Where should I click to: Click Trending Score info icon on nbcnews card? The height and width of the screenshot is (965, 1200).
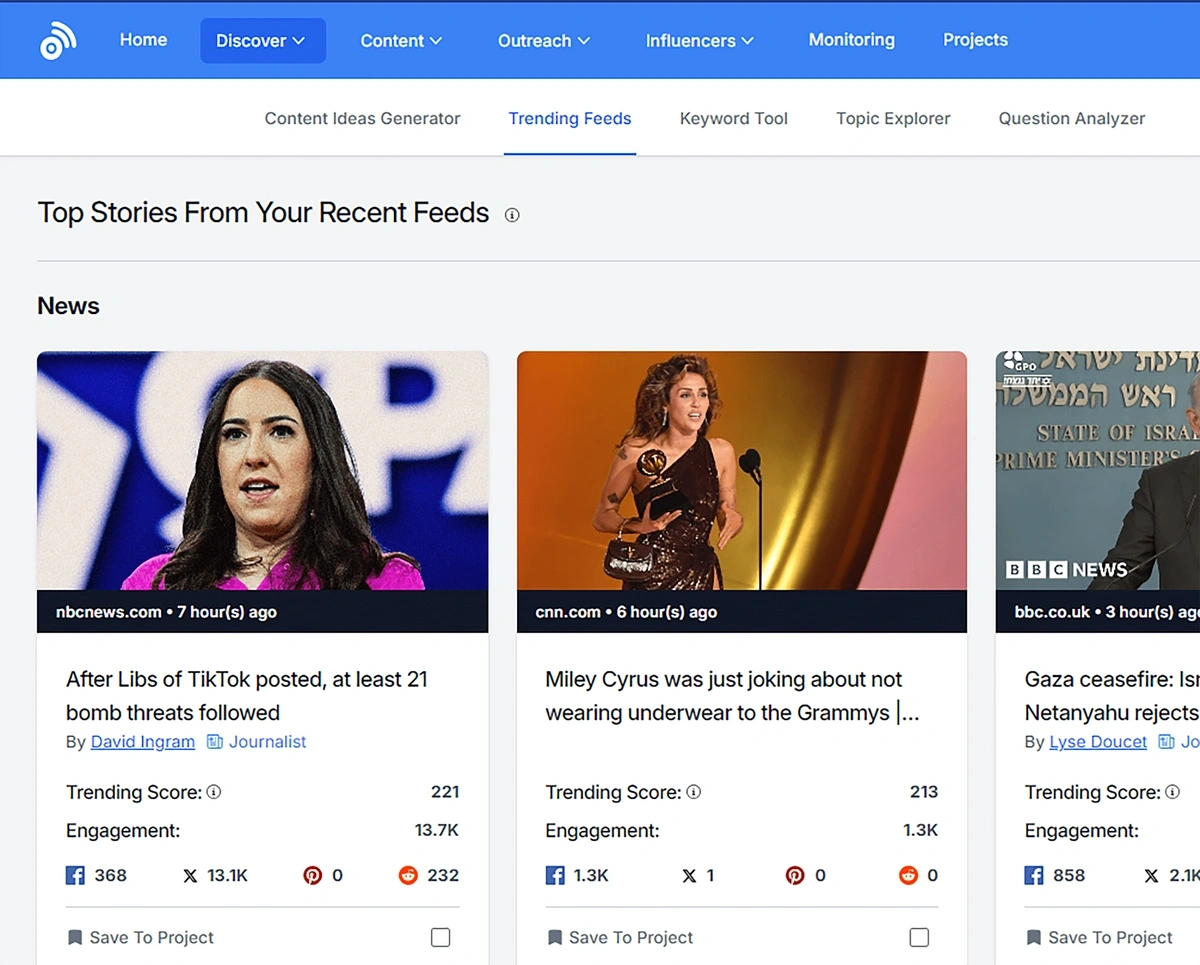coord(213,792)
